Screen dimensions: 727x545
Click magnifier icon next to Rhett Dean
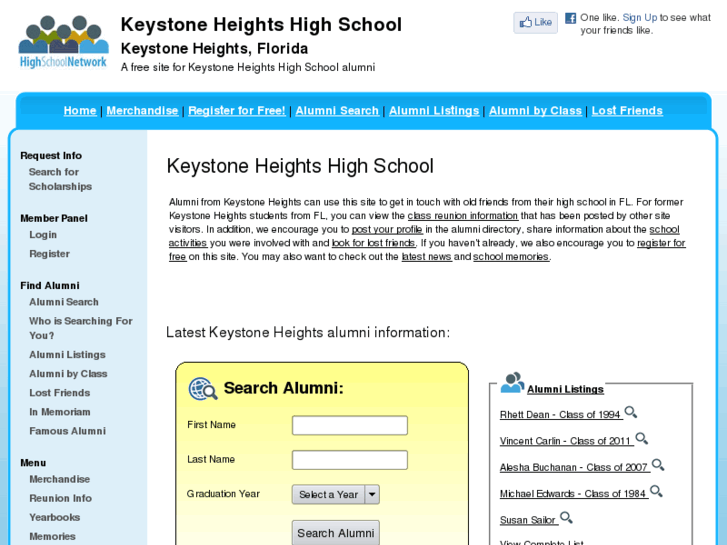(631, 412)
